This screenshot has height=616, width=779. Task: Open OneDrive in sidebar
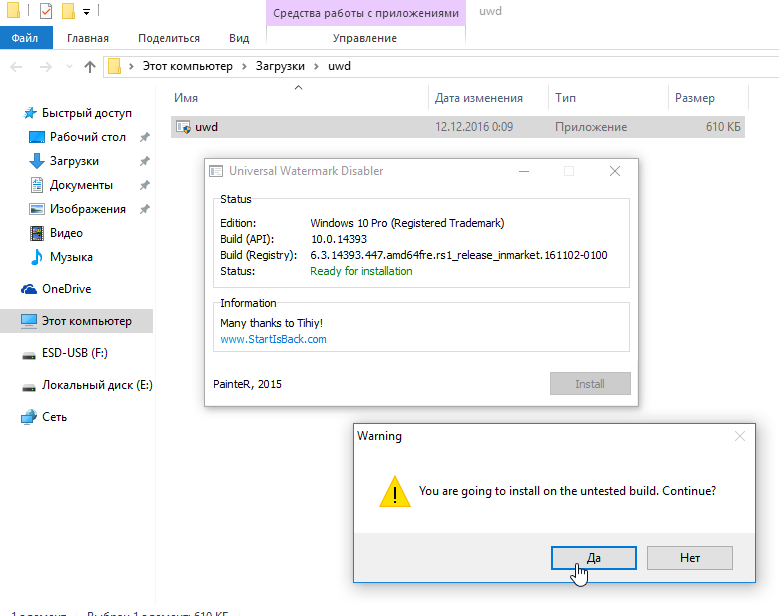pos(67,289)
